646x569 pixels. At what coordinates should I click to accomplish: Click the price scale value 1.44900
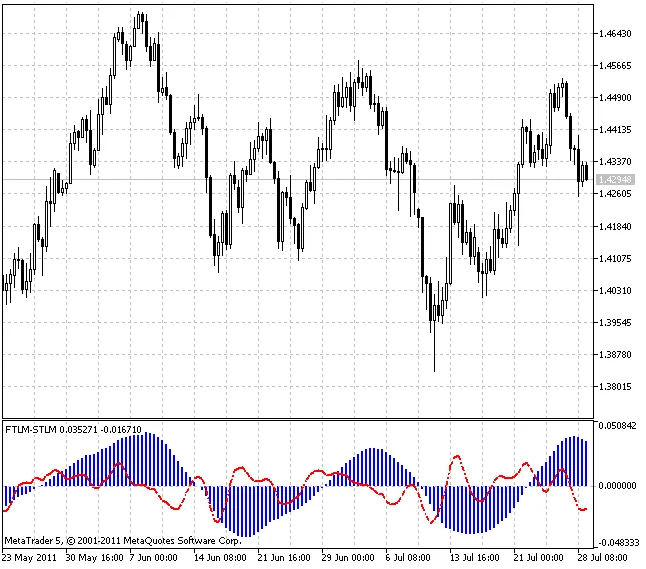click(615, 98)
